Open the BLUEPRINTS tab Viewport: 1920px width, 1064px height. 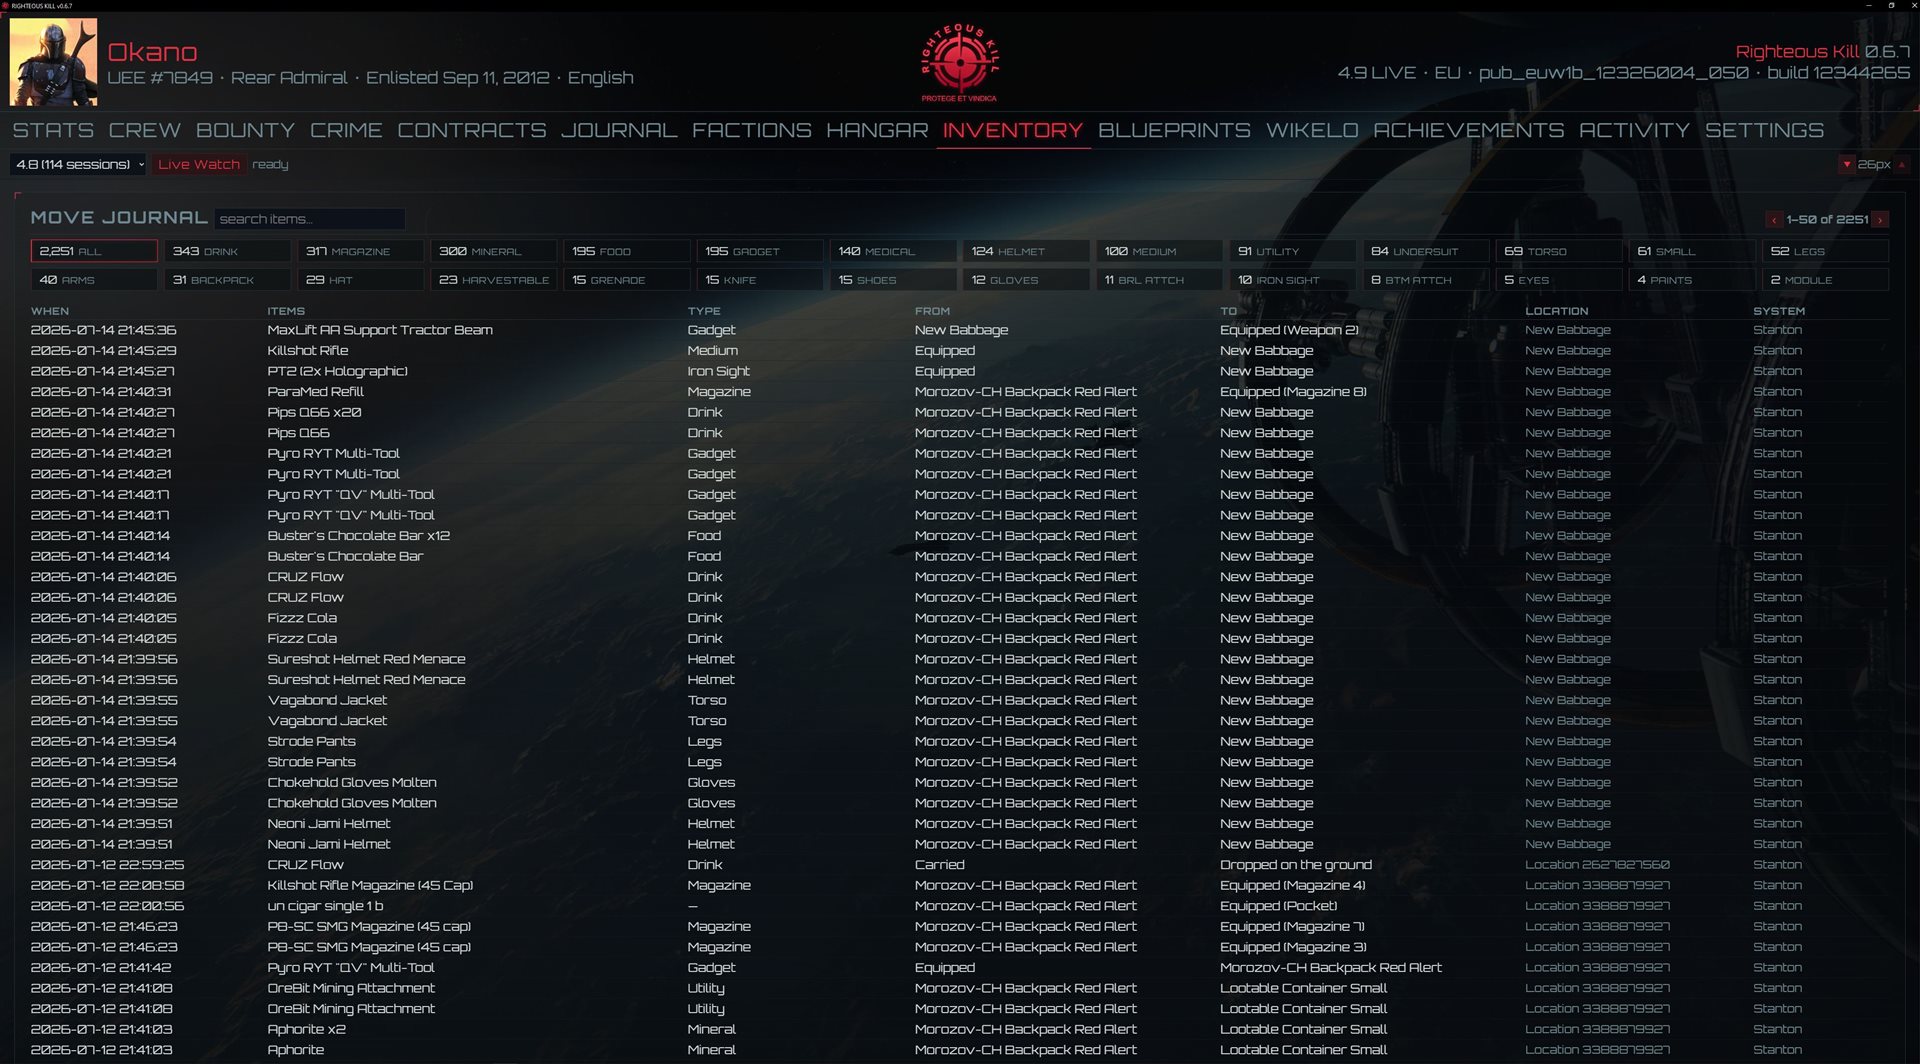coord(1174,130)
